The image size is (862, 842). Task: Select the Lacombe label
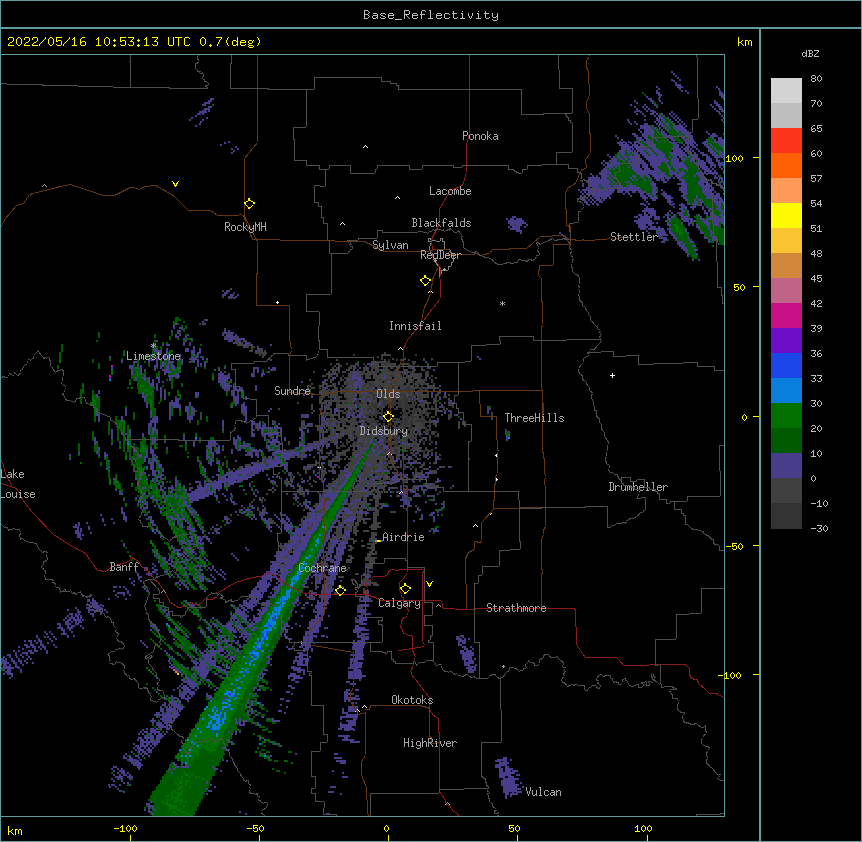(x=450, y=191)
